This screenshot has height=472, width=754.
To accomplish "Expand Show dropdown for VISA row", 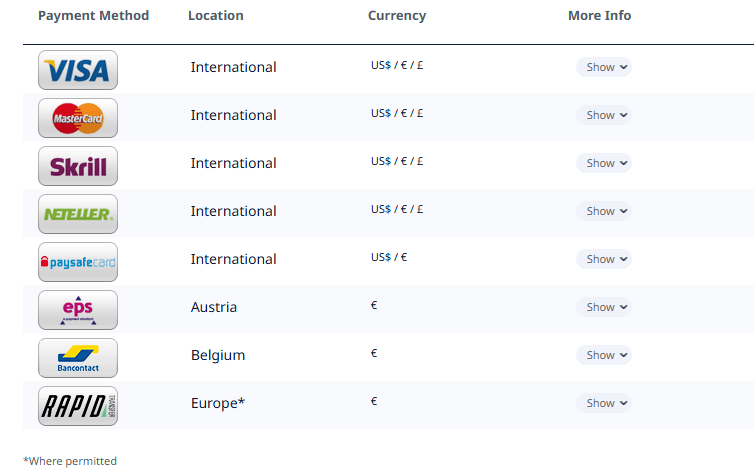I will (604, 67).
